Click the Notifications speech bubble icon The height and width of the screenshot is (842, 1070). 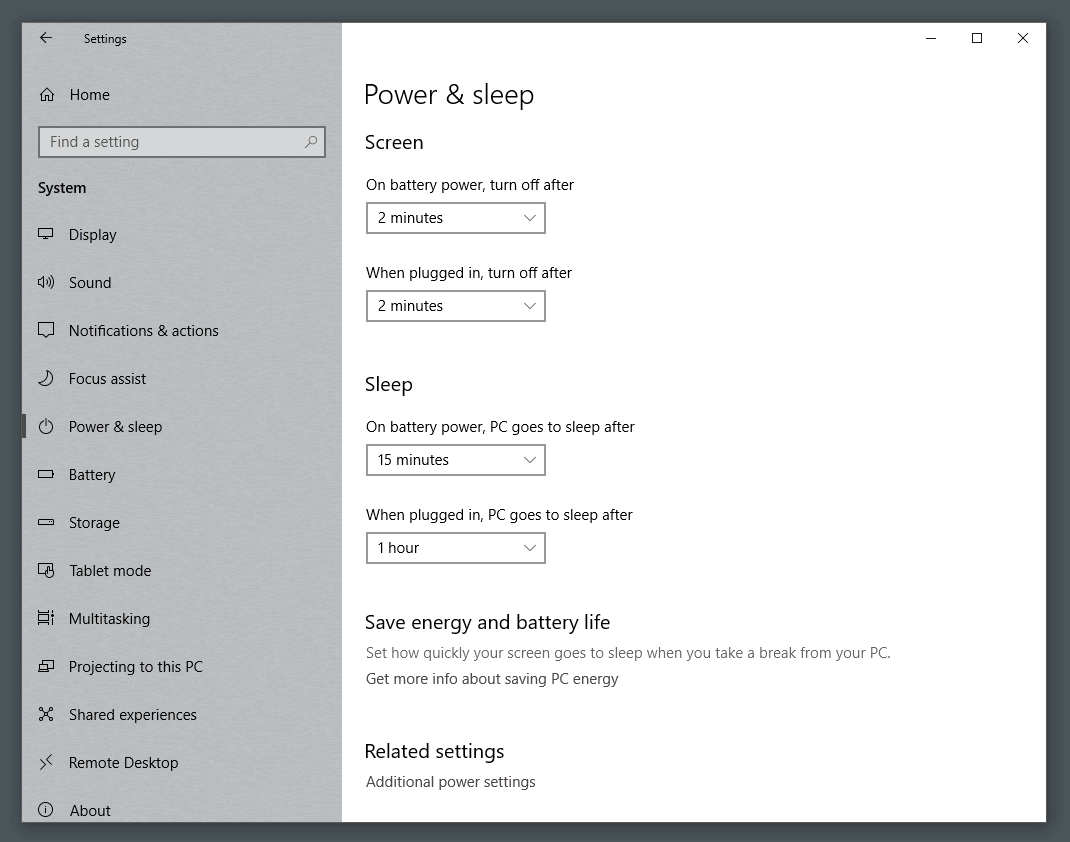tap(46, 330)
